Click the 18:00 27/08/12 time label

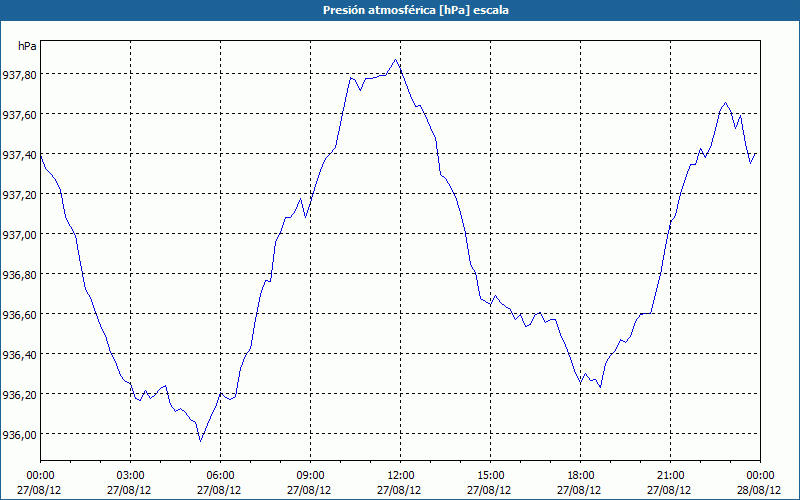(579, 483)
